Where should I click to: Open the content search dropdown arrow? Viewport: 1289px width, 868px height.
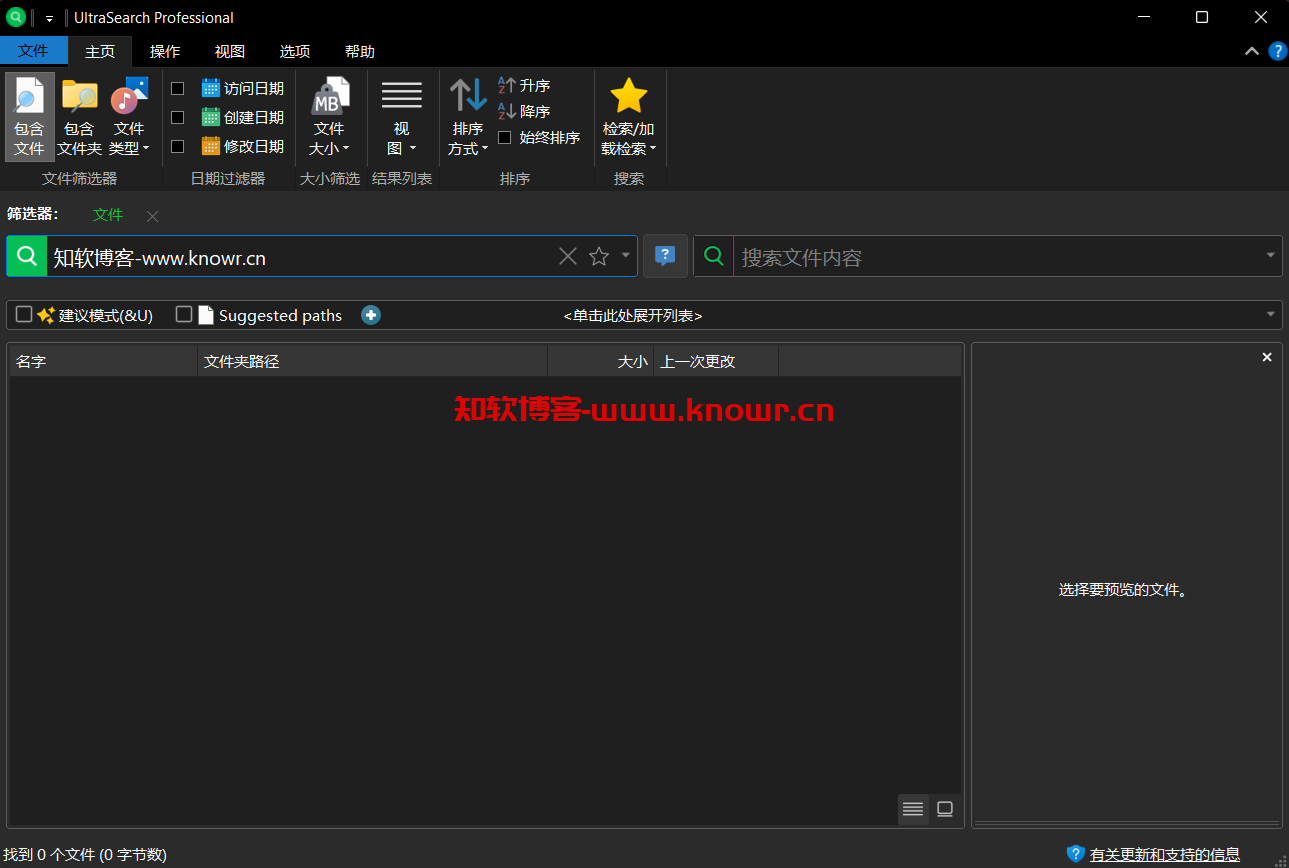(1271, 256)
